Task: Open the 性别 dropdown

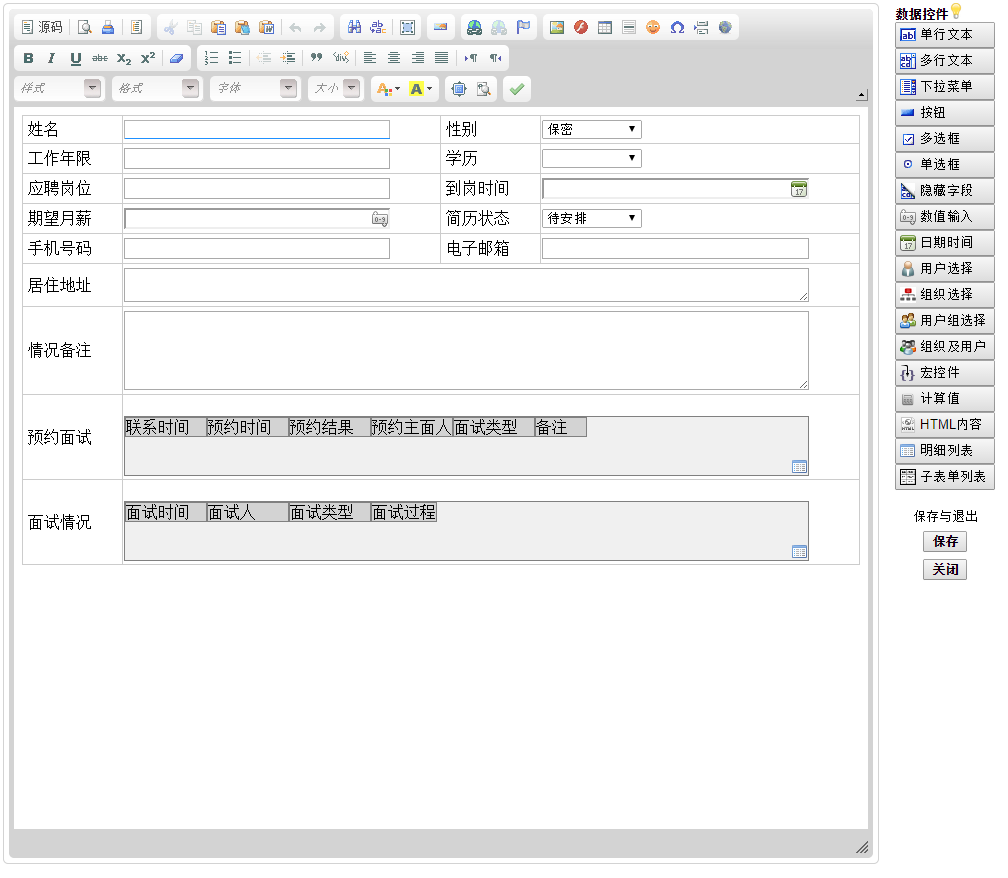Action: (591, 130)
